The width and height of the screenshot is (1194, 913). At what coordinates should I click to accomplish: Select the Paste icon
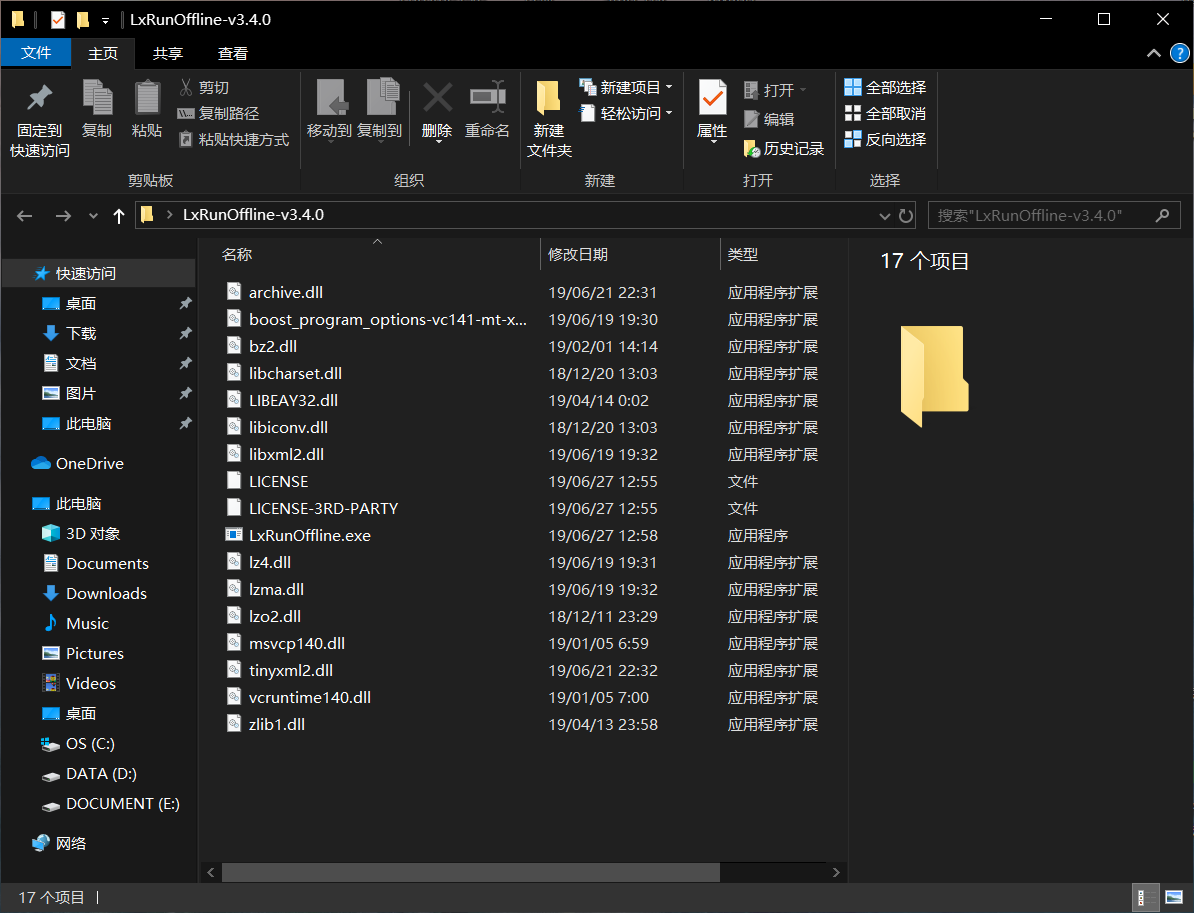click(147, 110)
